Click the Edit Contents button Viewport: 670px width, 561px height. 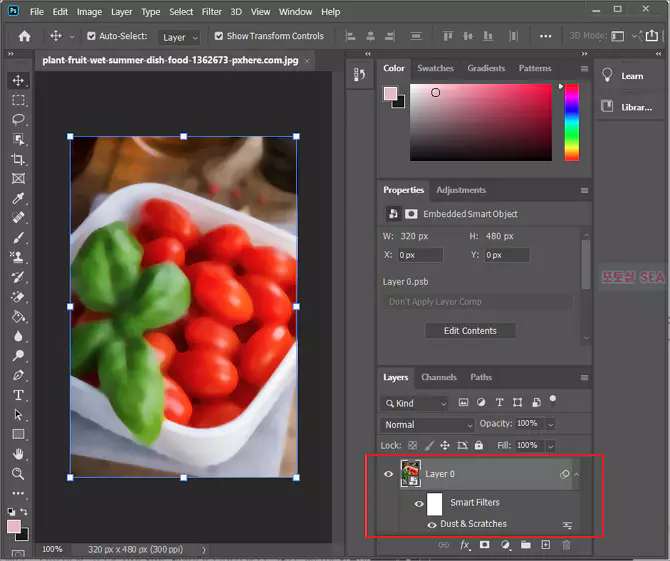(470, 331)
